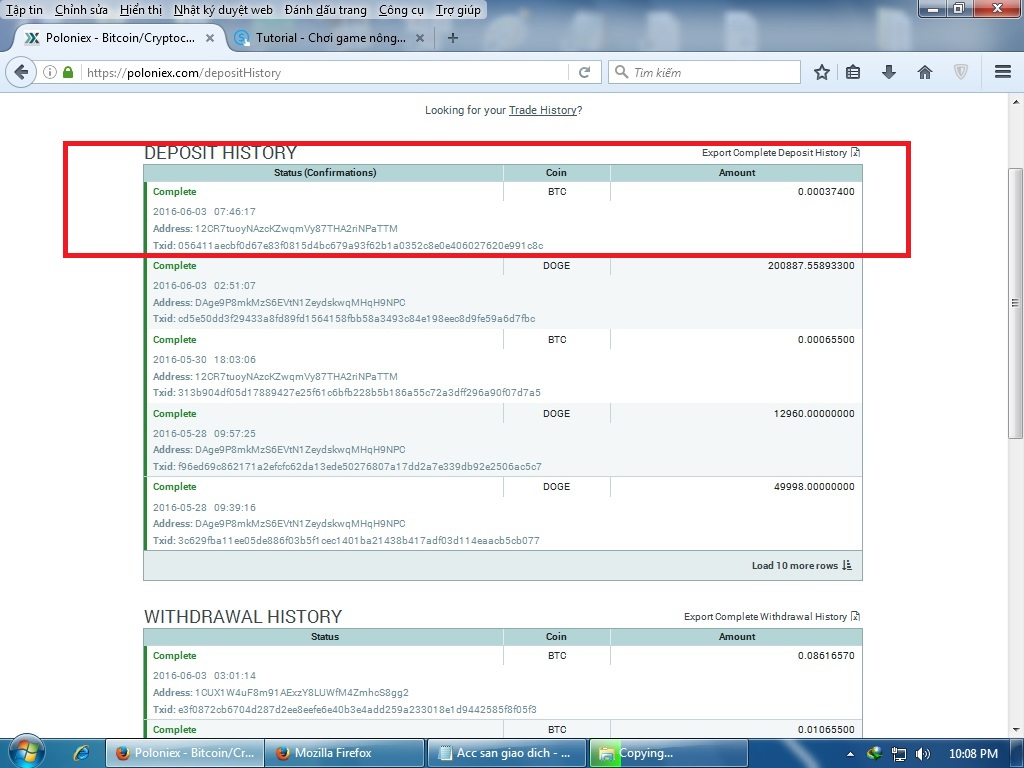Click withdrawal address 1CUX1W4uF8m91AExzY8LUWfM4ZmhcS8gg2
The height and width of the screenshot is (768, 1024).
[302, 692]
